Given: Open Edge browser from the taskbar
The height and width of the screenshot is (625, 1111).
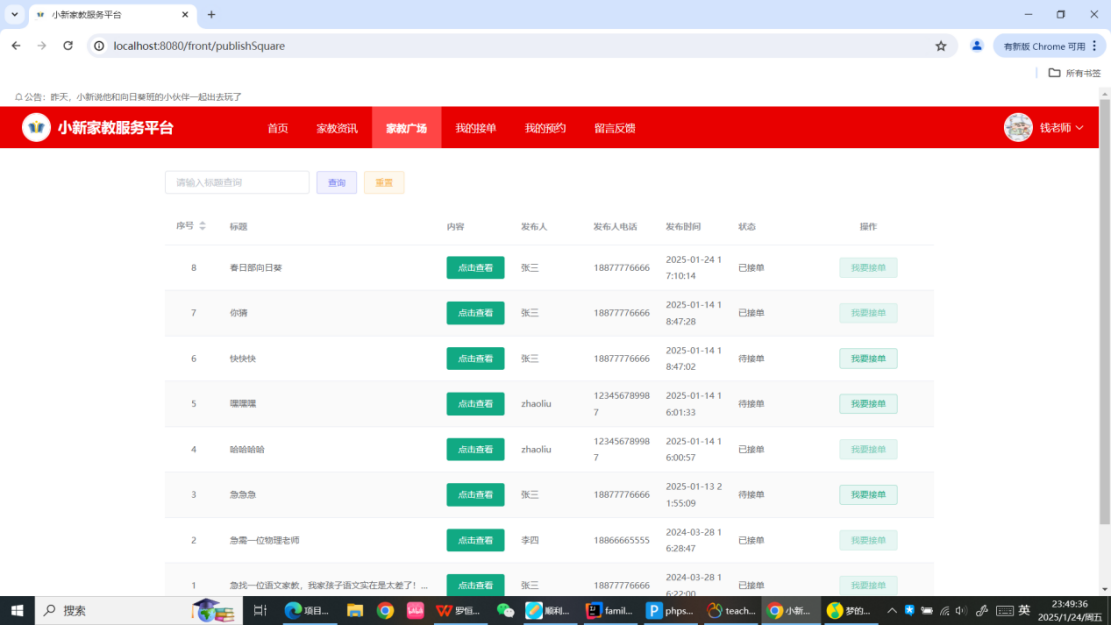Looking at the screenshot, I should [x=307, y=610].
